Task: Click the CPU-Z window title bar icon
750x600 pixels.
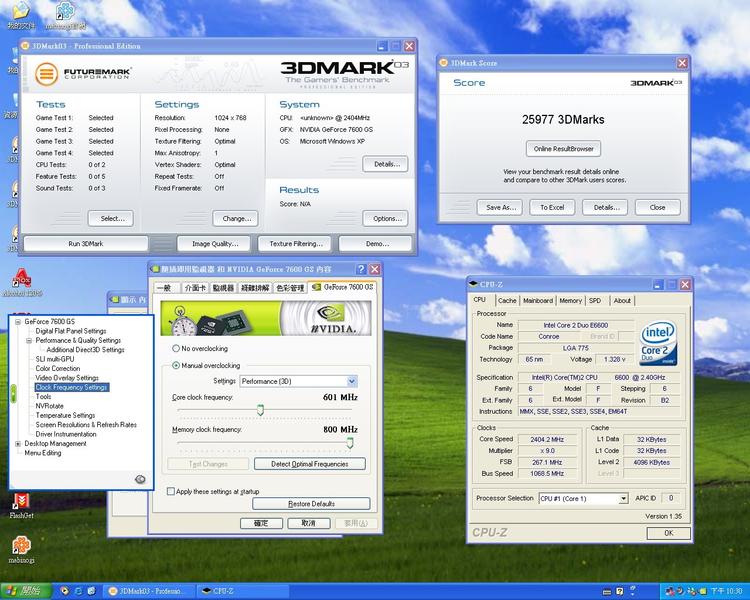Action: 474,284
